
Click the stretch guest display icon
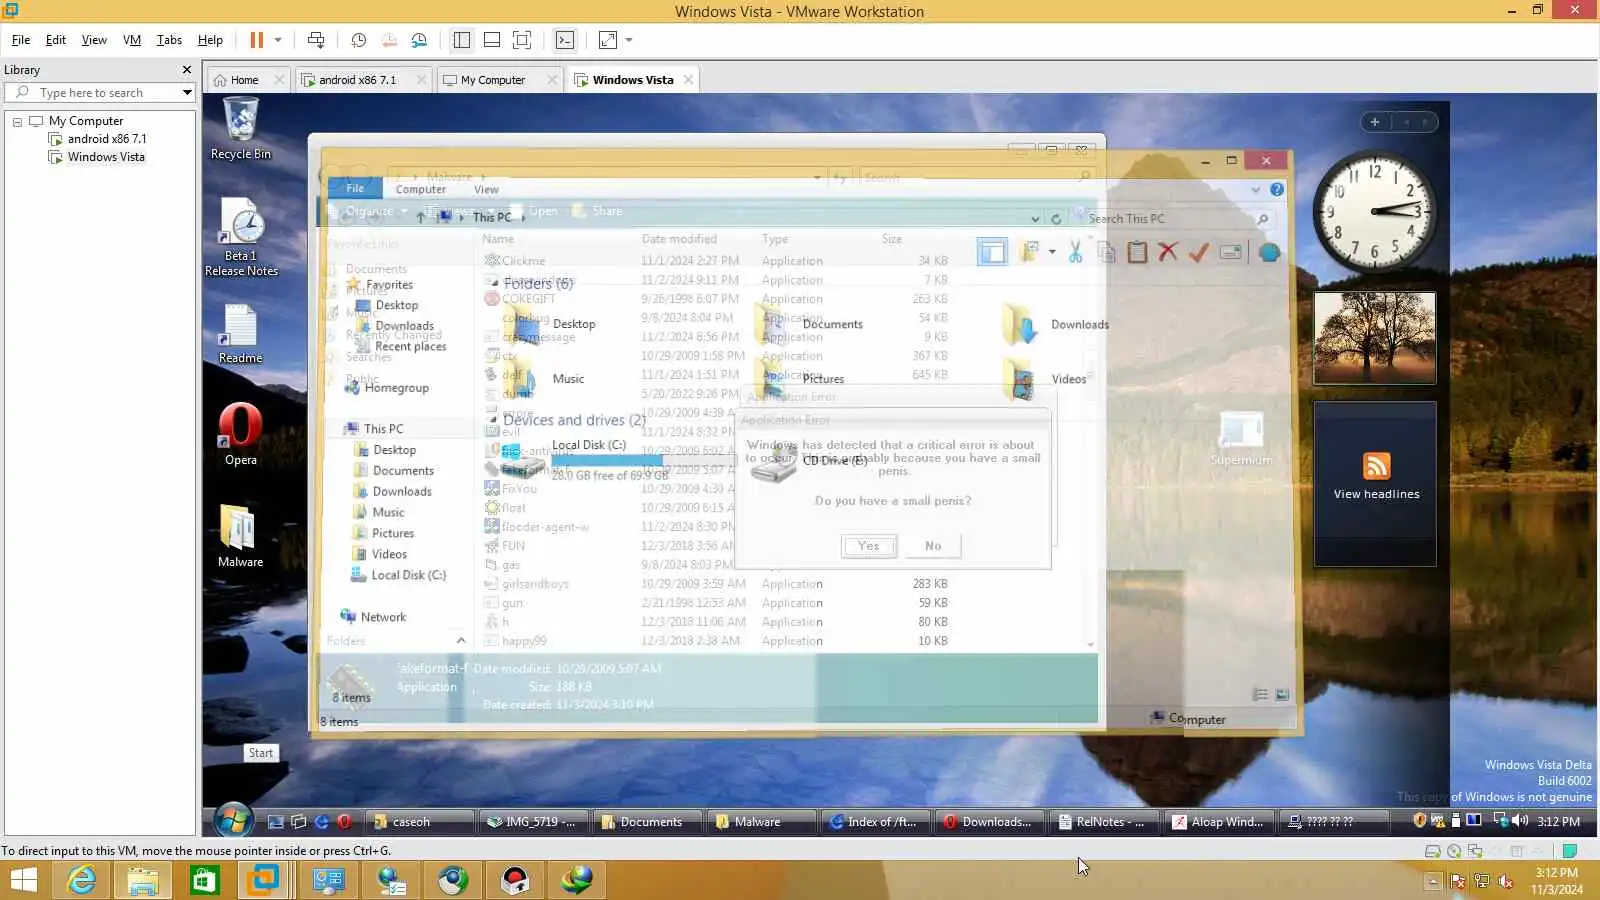point(608,40)
